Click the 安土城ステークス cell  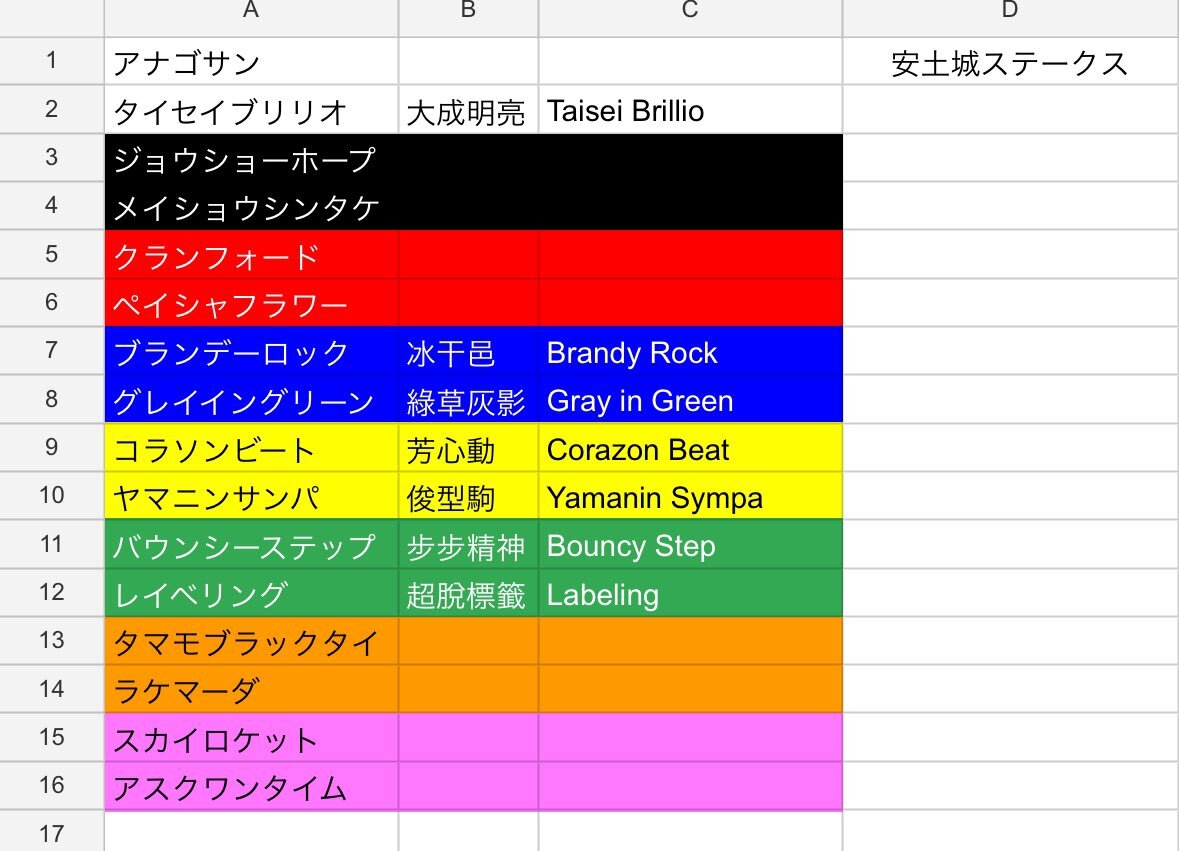pos(1011,61)
